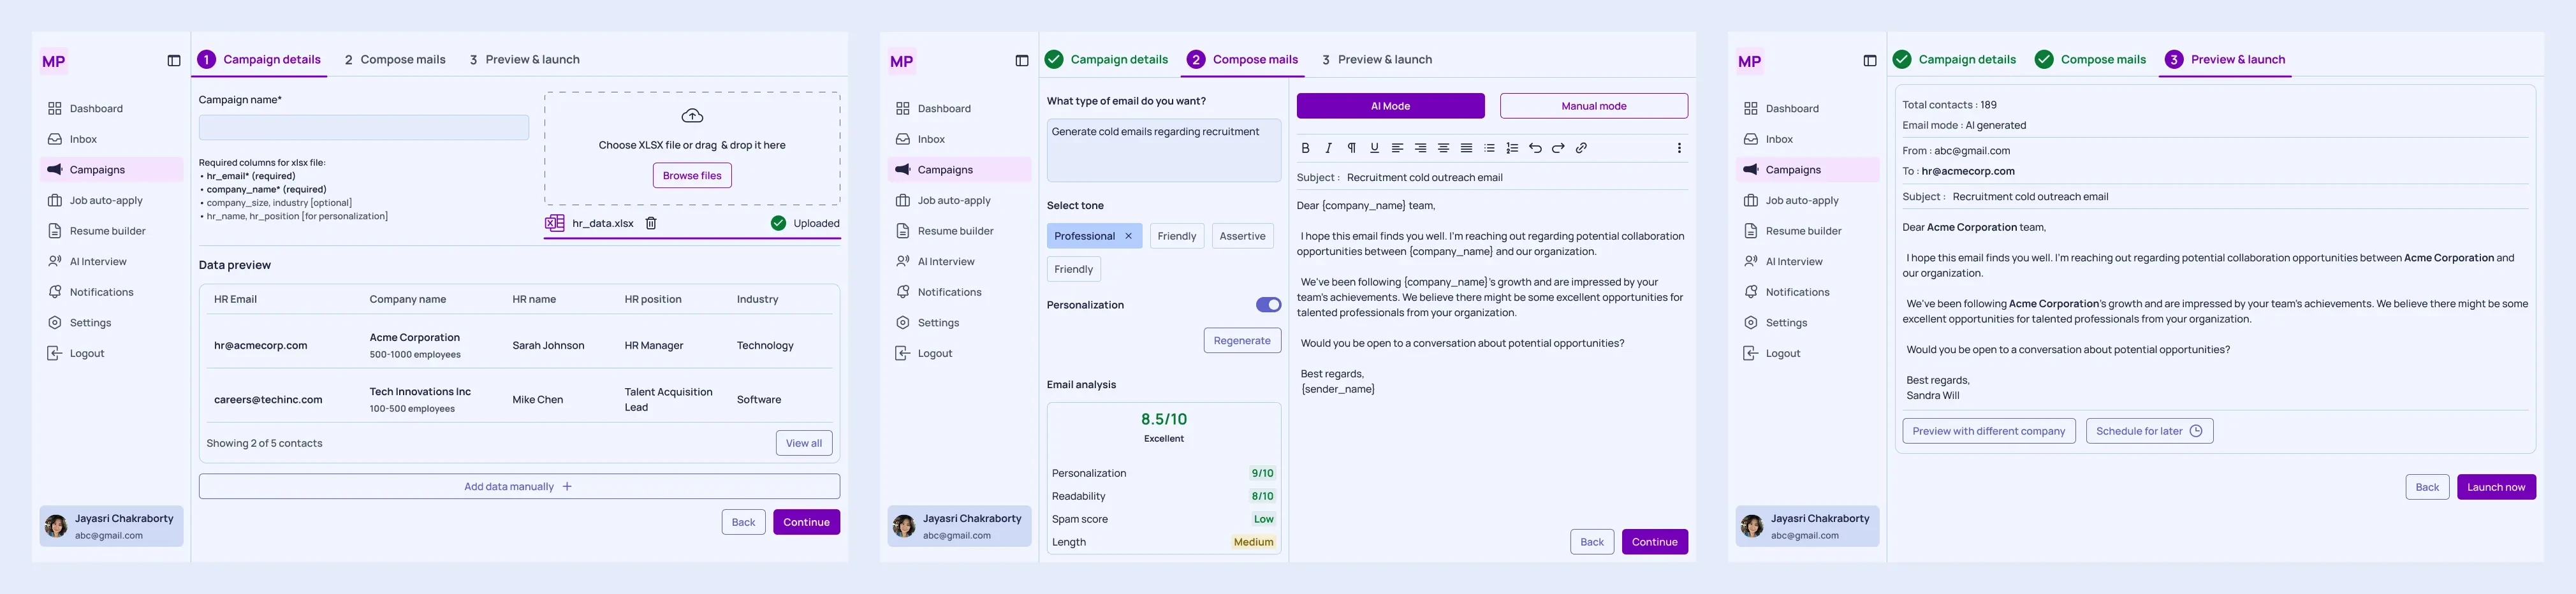Click the Add data manually button
Screen dimensions: 2576x594
519,487
